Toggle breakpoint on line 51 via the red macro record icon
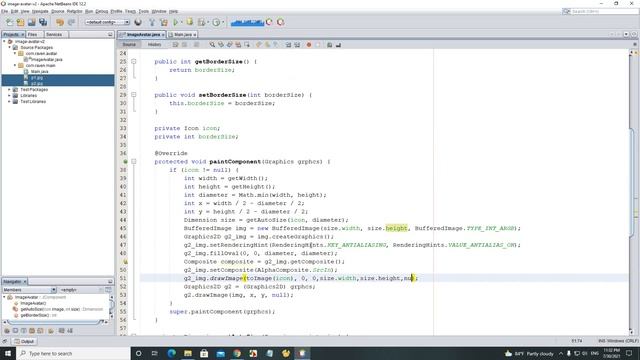This screenshot has width=640, height=360. (309, 45)
